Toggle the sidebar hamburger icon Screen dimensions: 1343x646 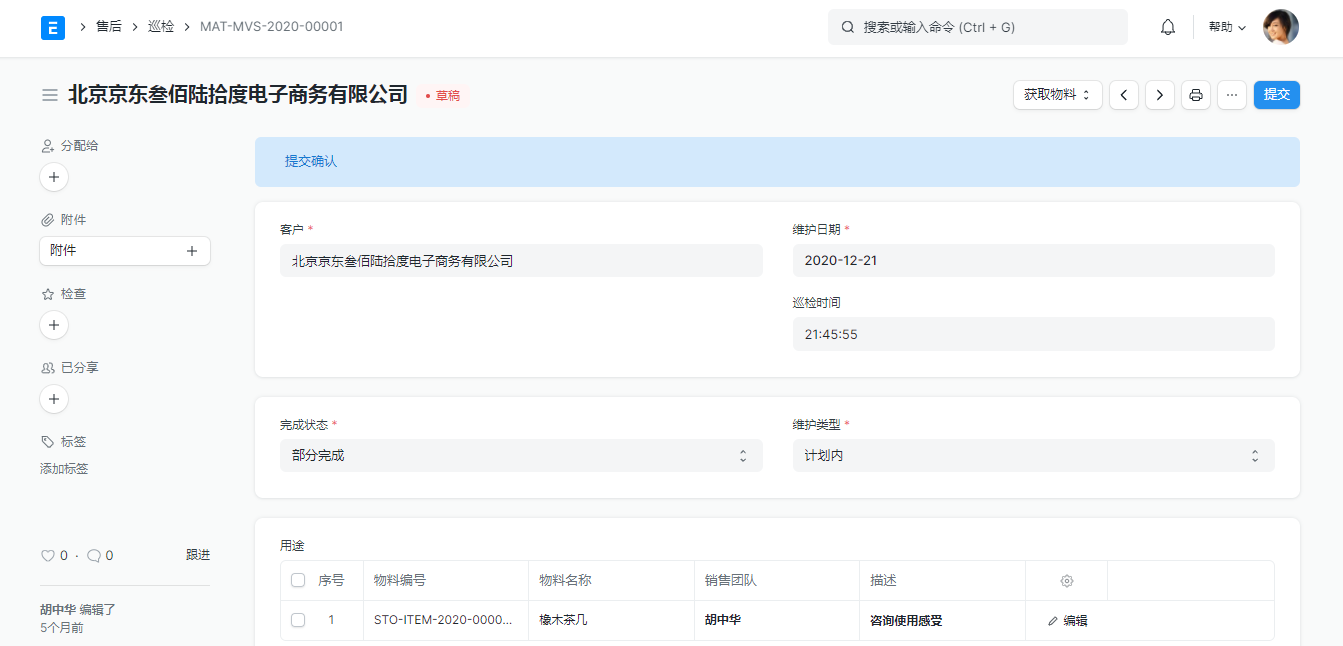(x=49, y=95)
